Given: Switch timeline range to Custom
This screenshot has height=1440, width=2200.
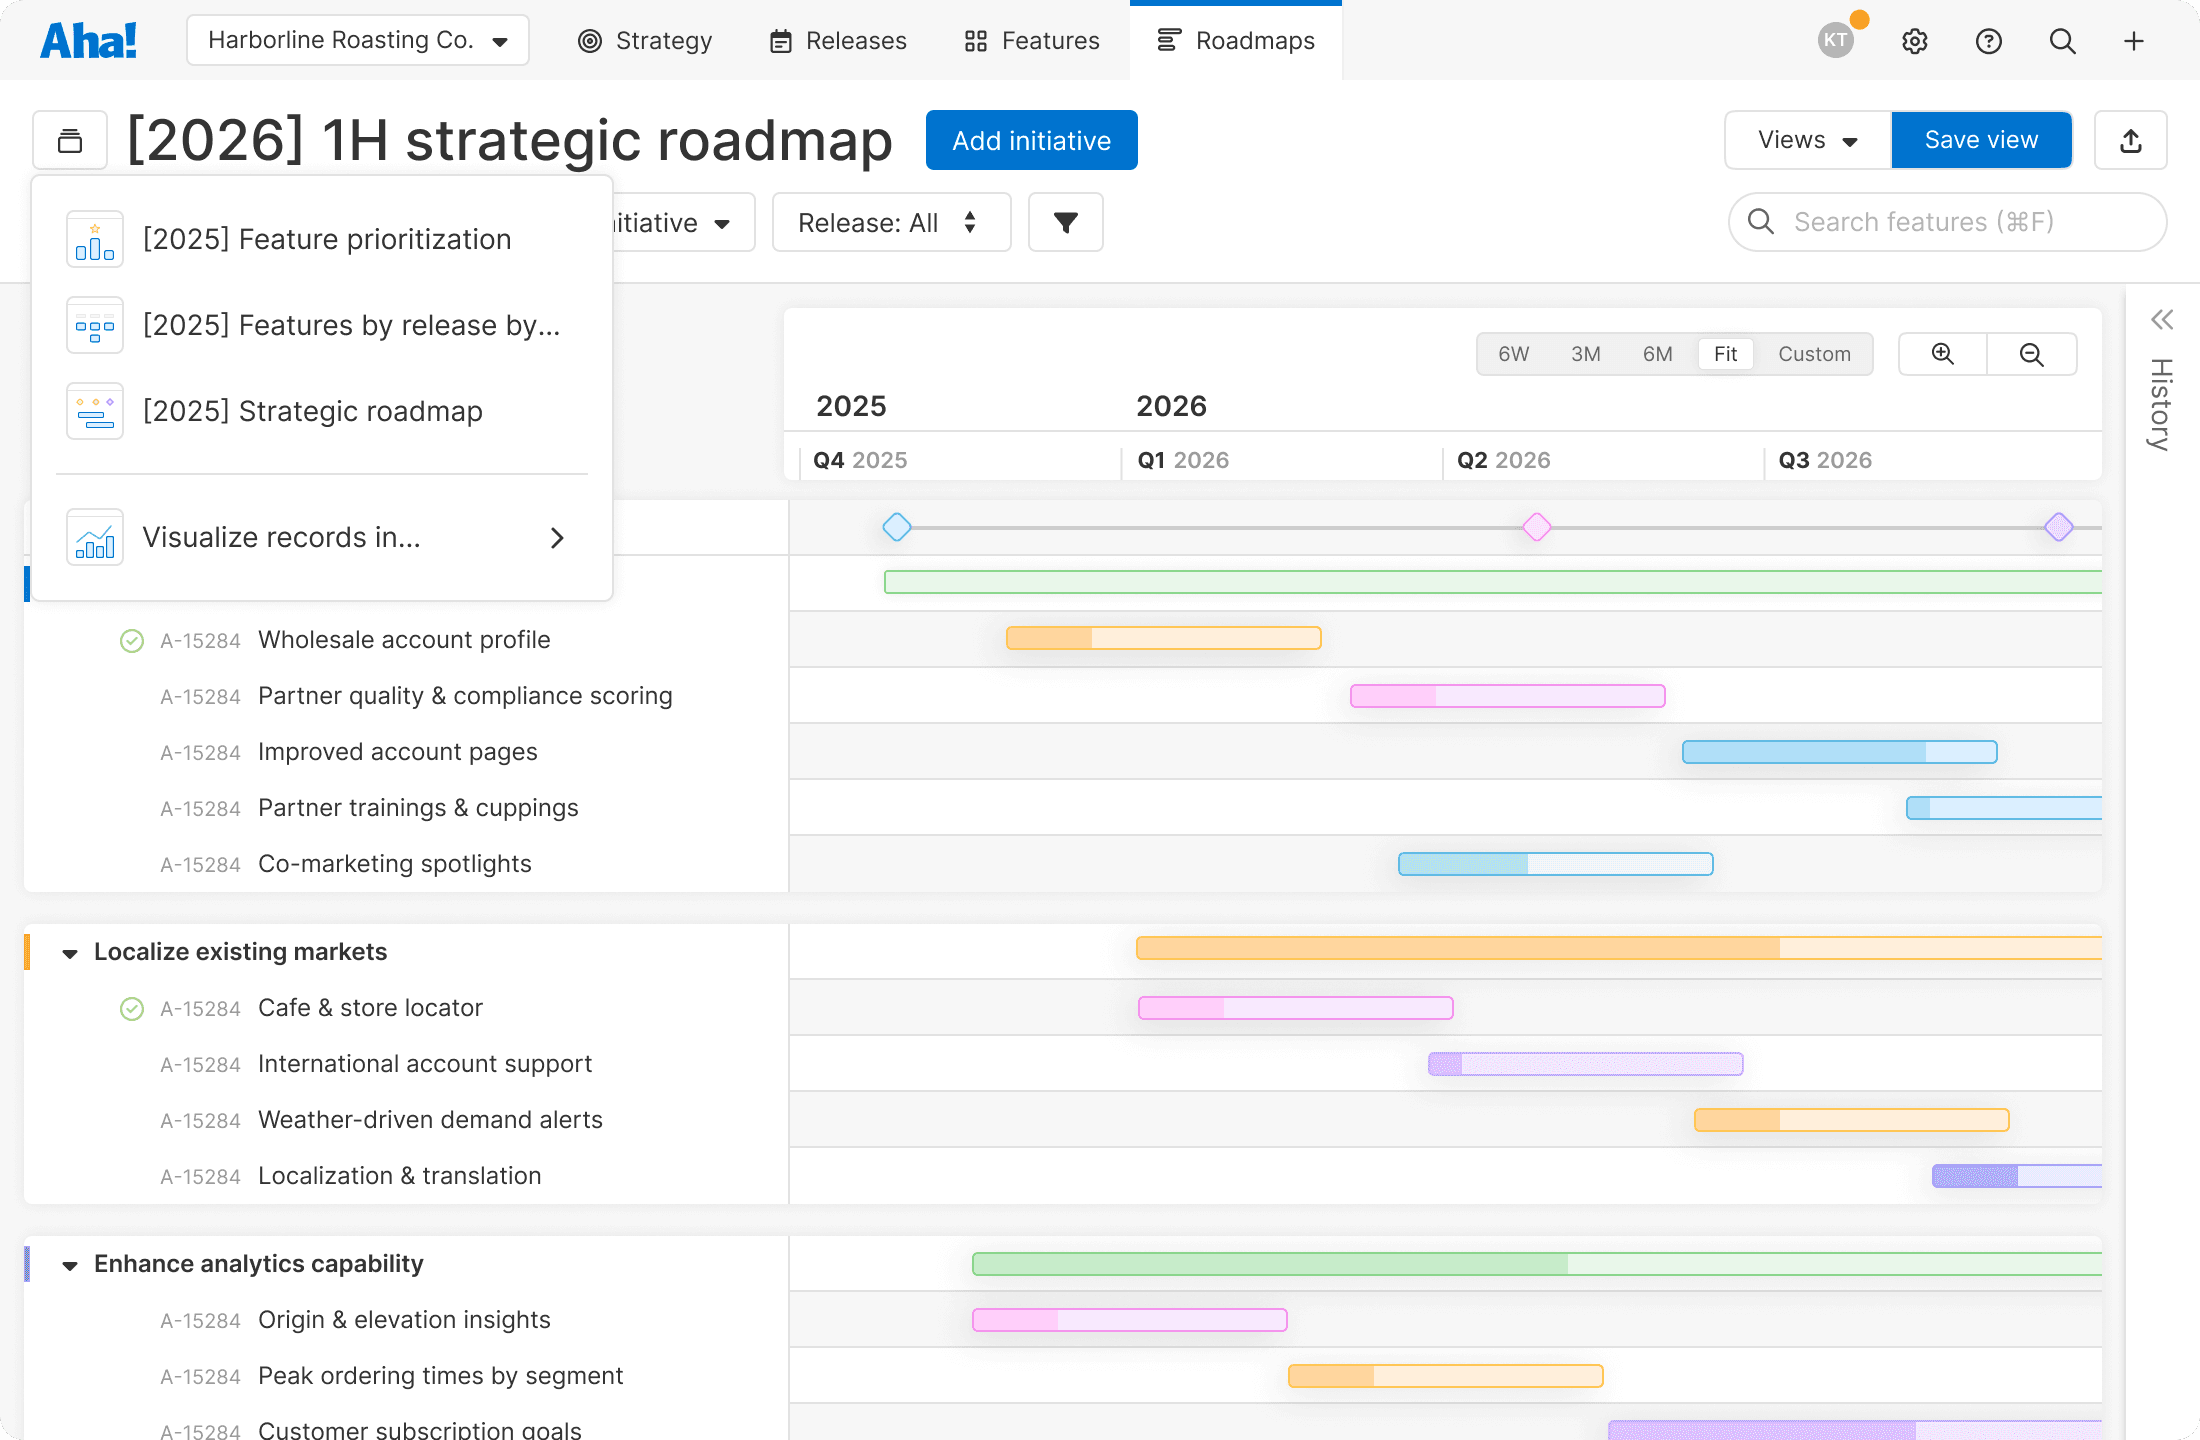Looking at the screenshot, I should pos(1814,354).
